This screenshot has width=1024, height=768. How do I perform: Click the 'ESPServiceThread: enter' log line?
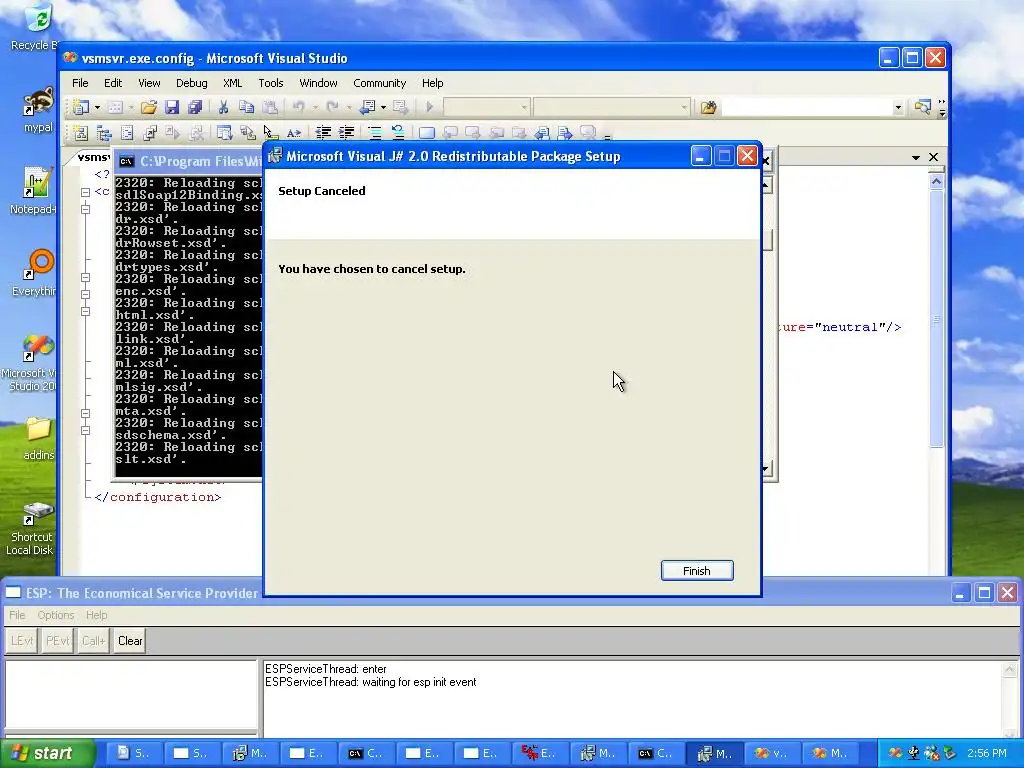coord(325,669)
